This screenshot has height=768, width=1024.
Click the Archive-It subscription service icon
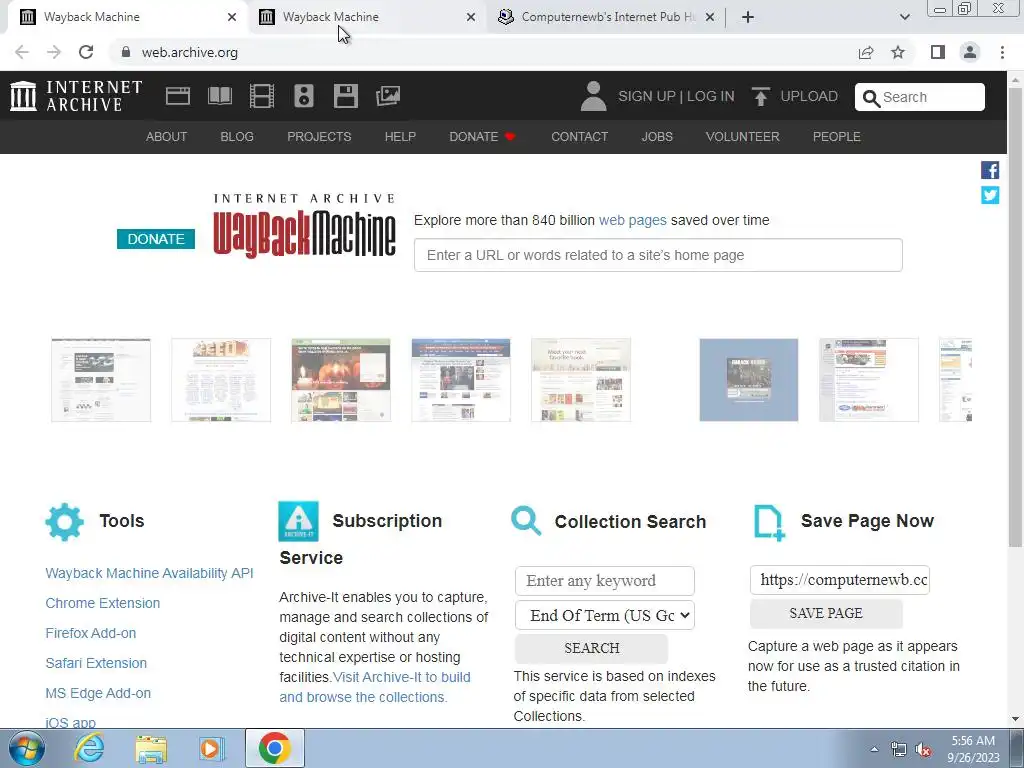(298, 521)
